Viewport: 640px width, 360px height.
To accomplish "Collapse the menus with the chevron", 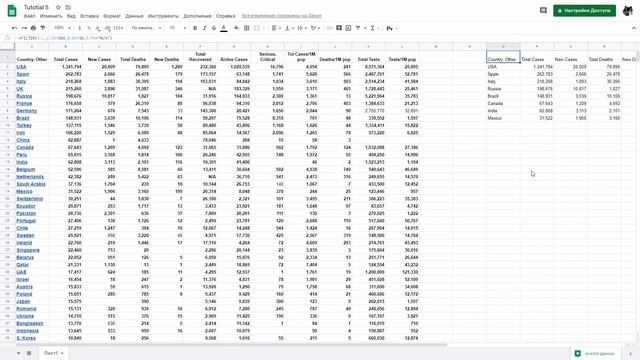I will [633, 28].
